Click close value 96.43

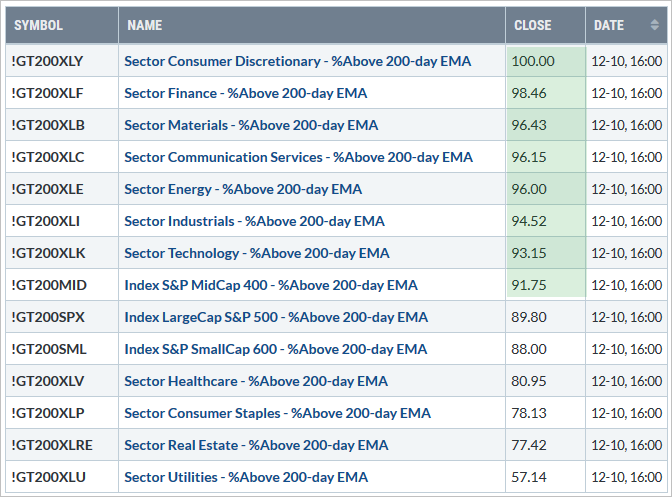pyautogui.click(x=529, y=125)
